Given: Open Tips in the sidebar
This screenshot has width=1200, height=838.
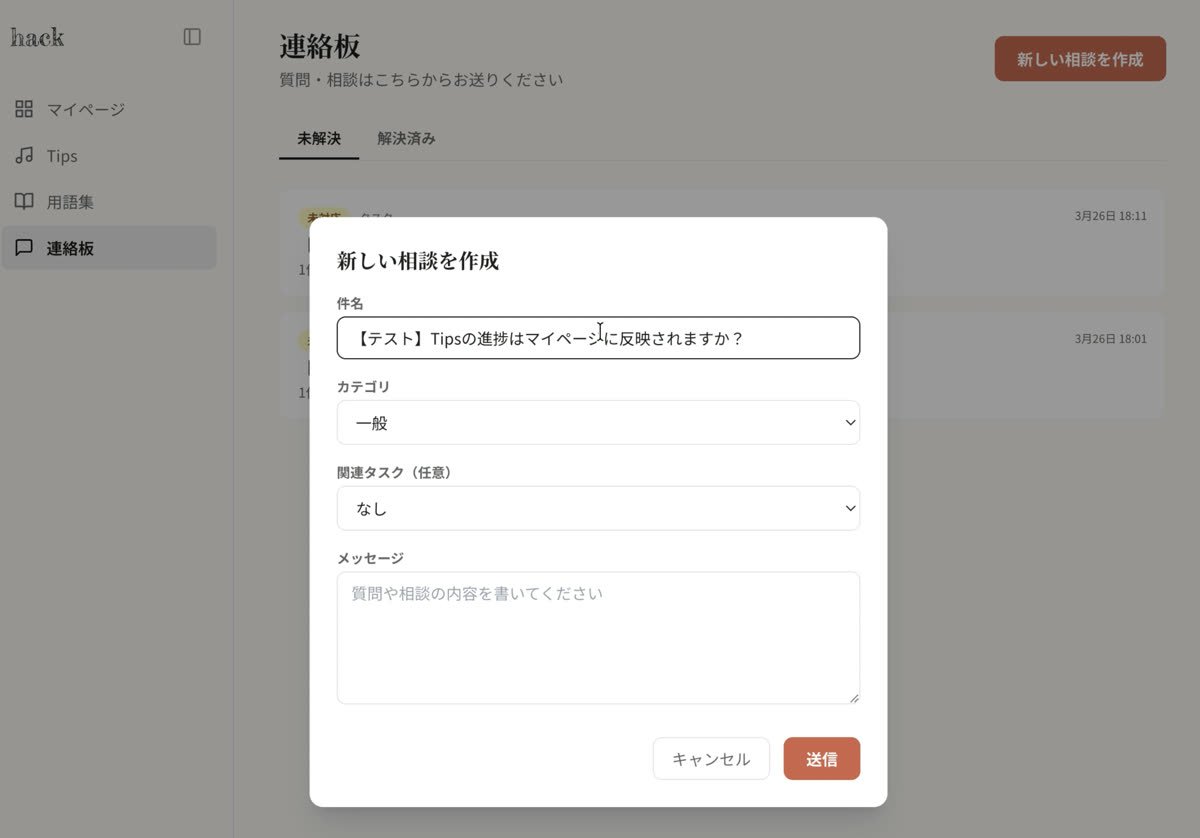Looking at the screenshot, I should [x=108, y=156].
